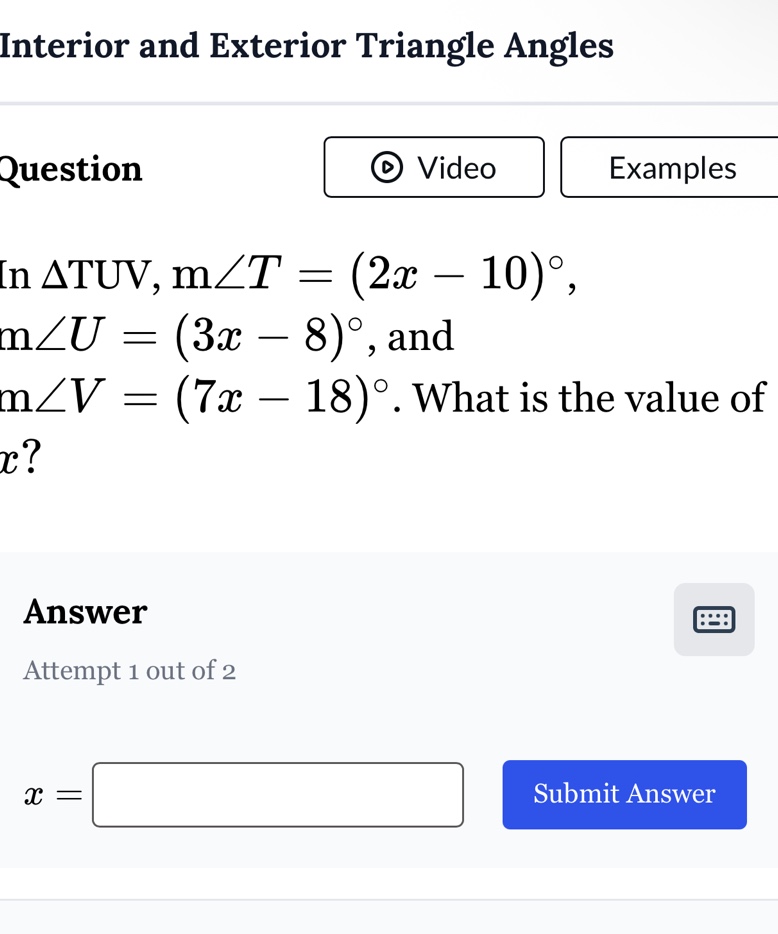The height and width of the screenshot is (934, 778).
Task: Click the Interior and Exterior Triangle Angles title
Action: pos(307,45)
